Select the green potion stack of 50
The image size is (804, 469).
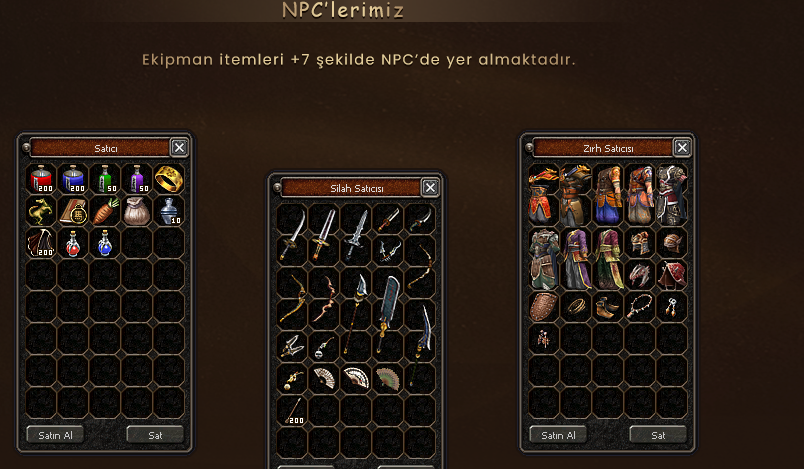pyautogui.click(x=105, y=179)
